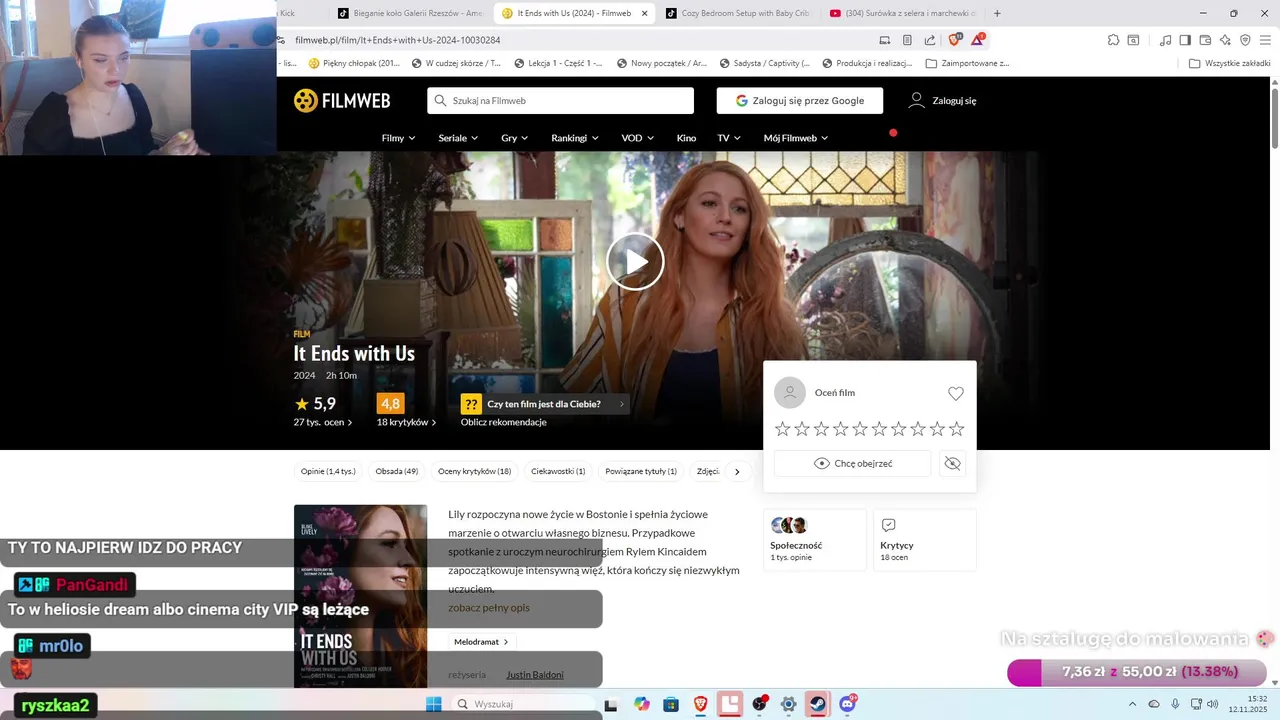Click the Chcę obejrzeć button
This screenshot has height=720, width=1280.
click(x=852, y=463)
